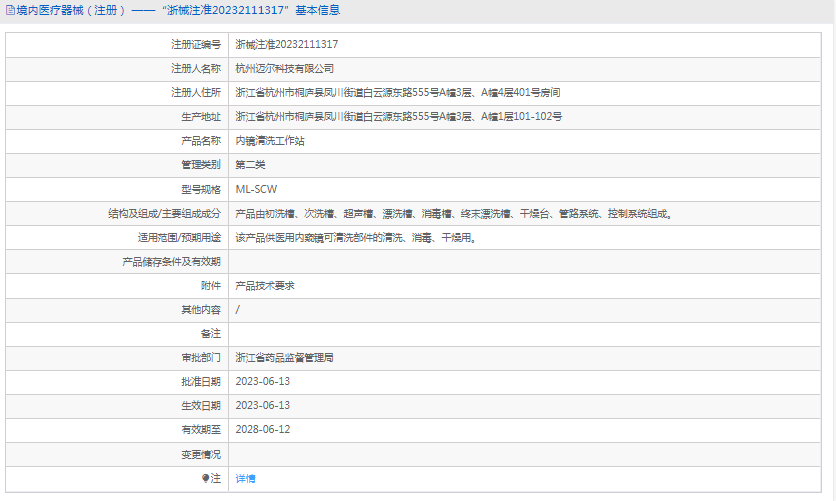Select registration number 浙械注准20232111317 in the table
Viewport: 836px width, 501px height.
[x=287, y=44]
